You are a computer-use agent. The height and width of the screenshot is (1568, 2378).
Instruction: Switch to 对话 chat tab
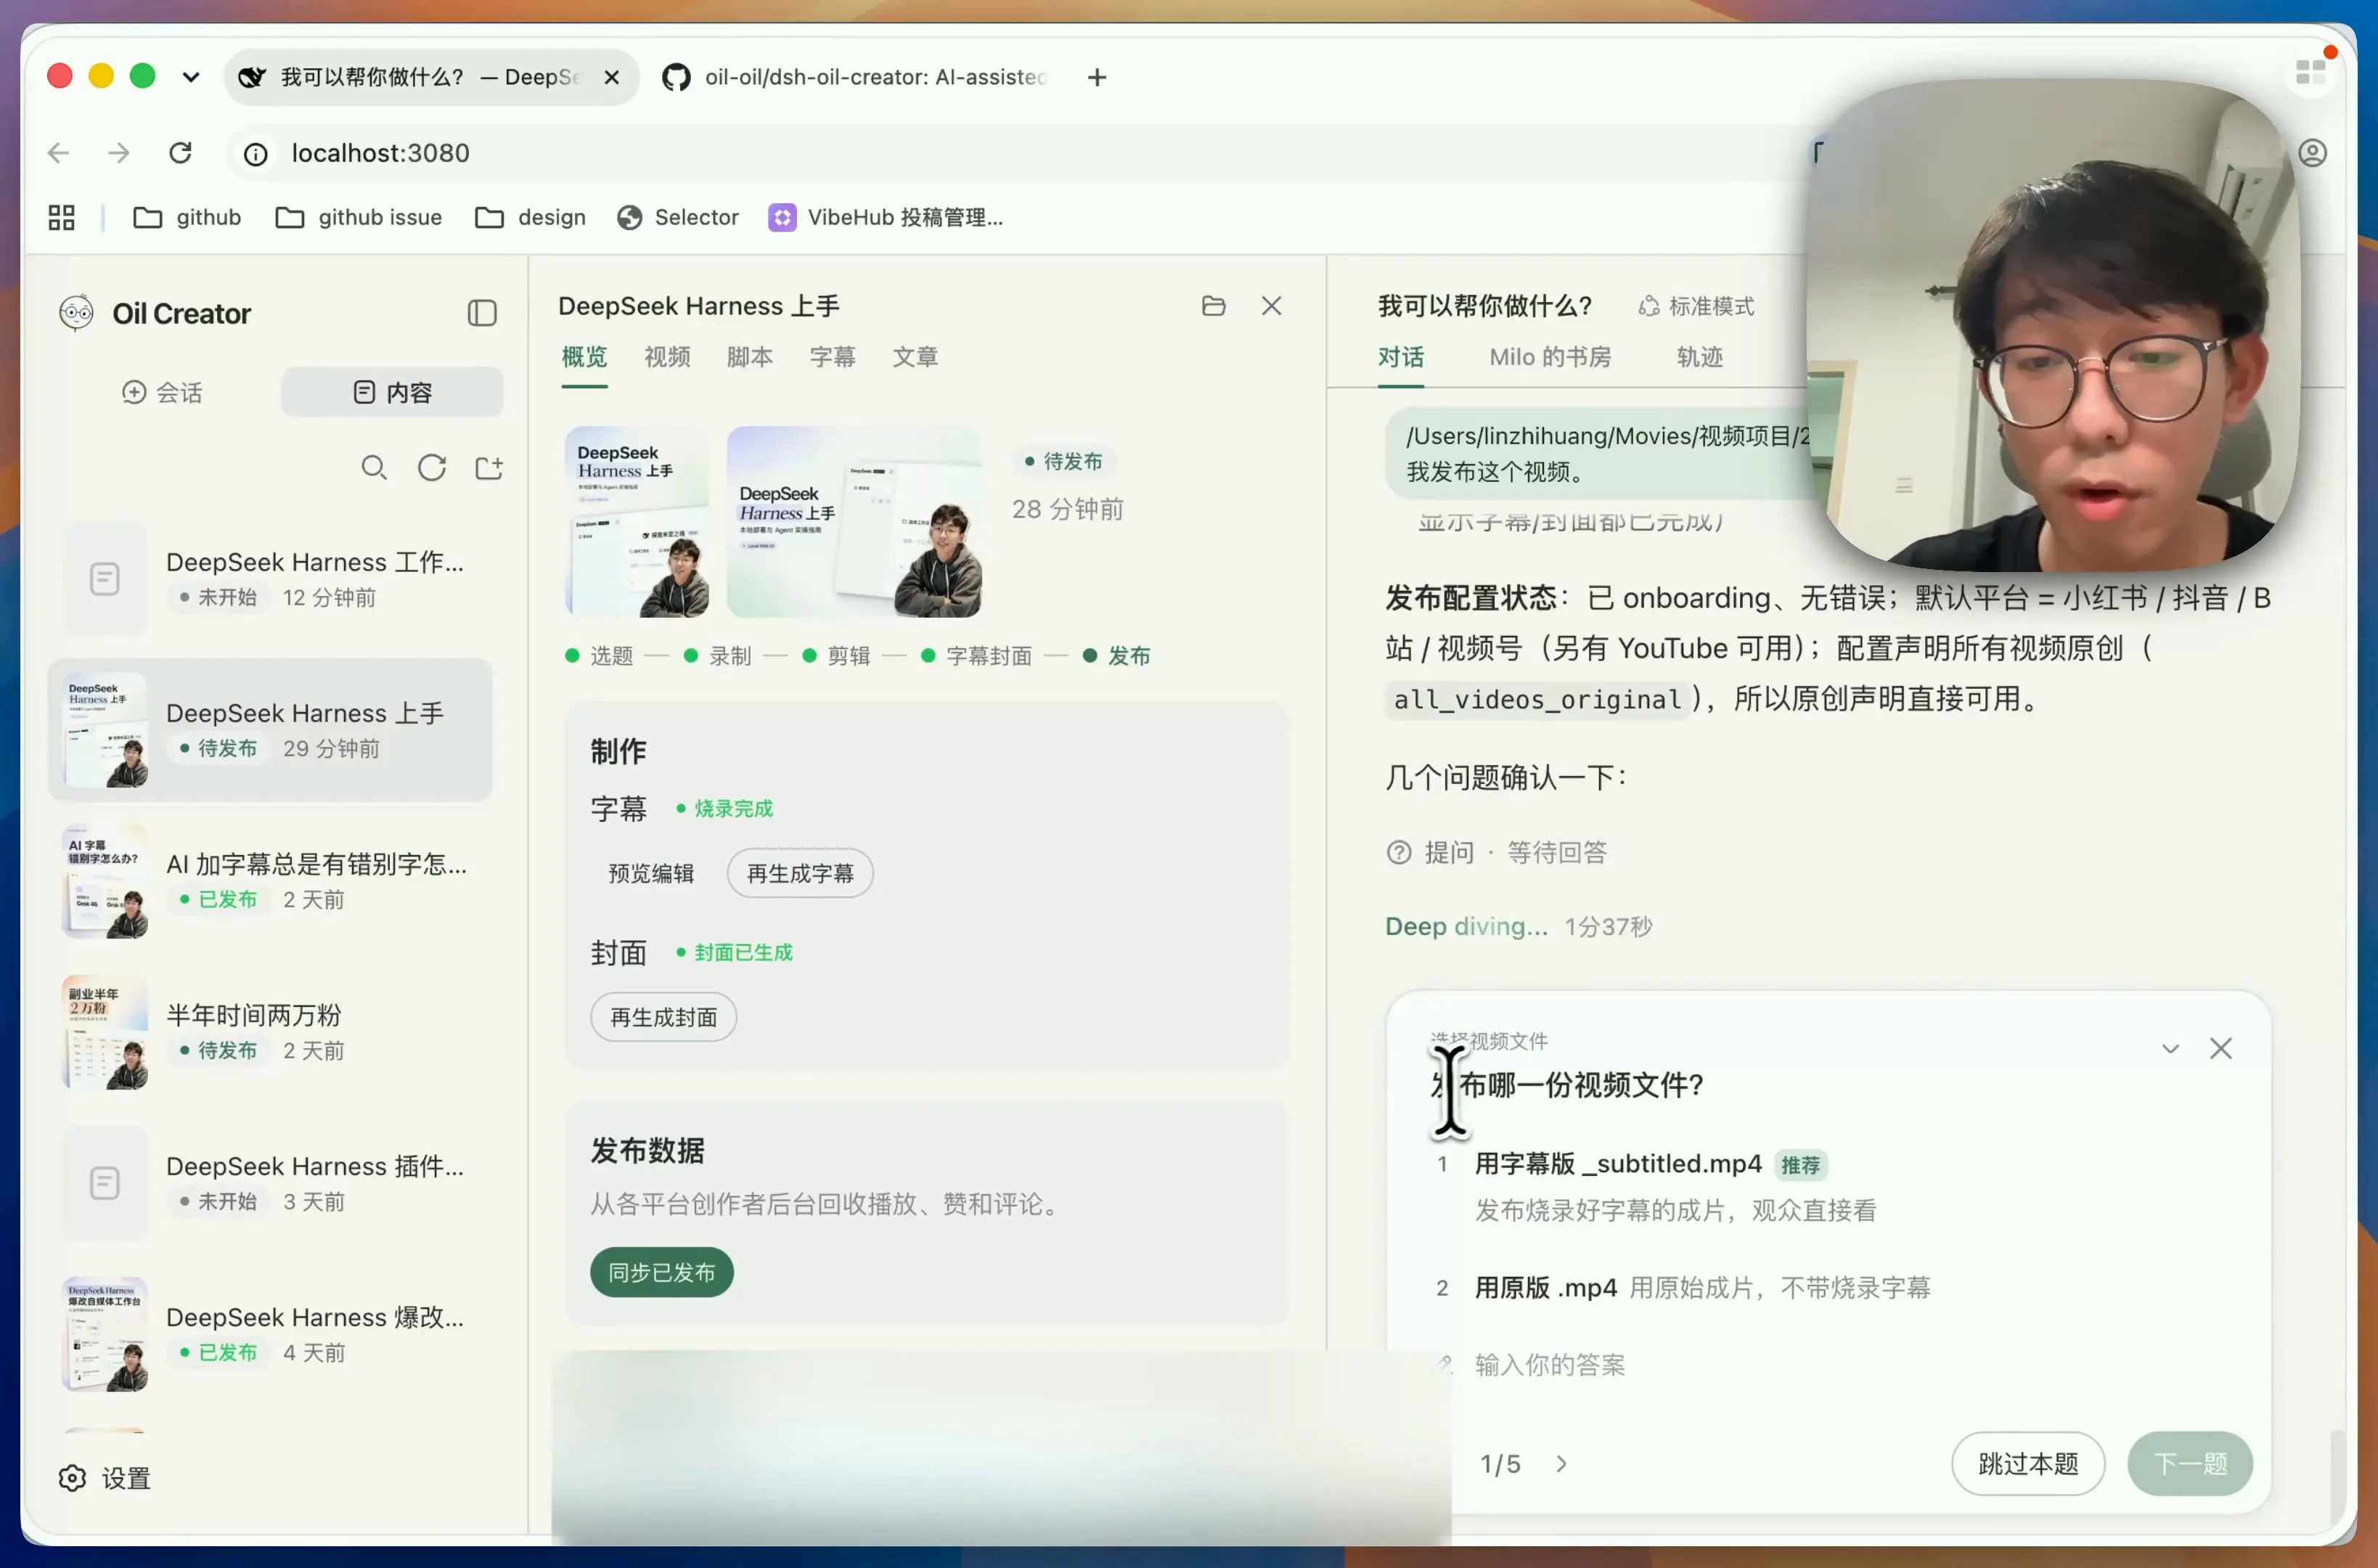click(1401, 357)
